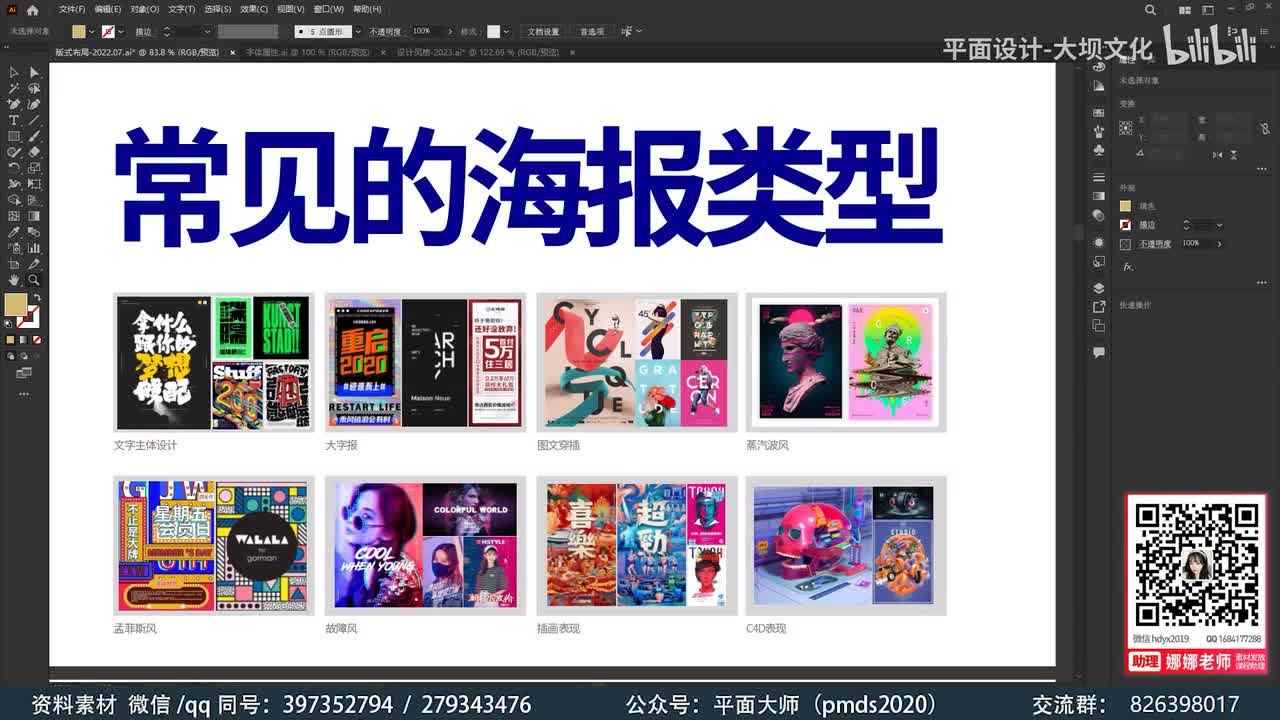Click the stroke swatch beside 描边 in Properties
1280x720 pixels.
coord(1125,225)
